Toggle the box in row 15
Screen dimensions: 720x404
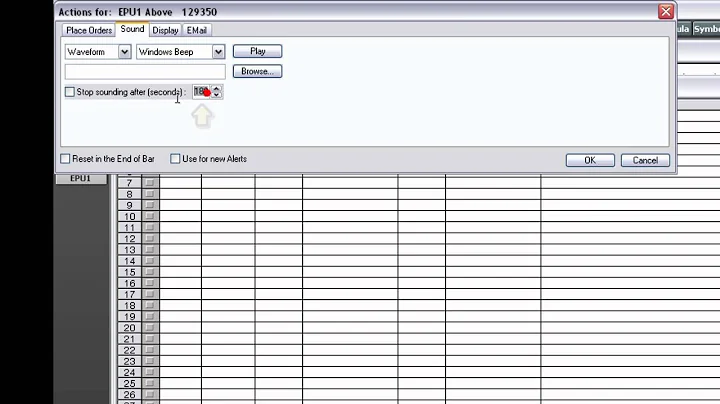point(150,272)
